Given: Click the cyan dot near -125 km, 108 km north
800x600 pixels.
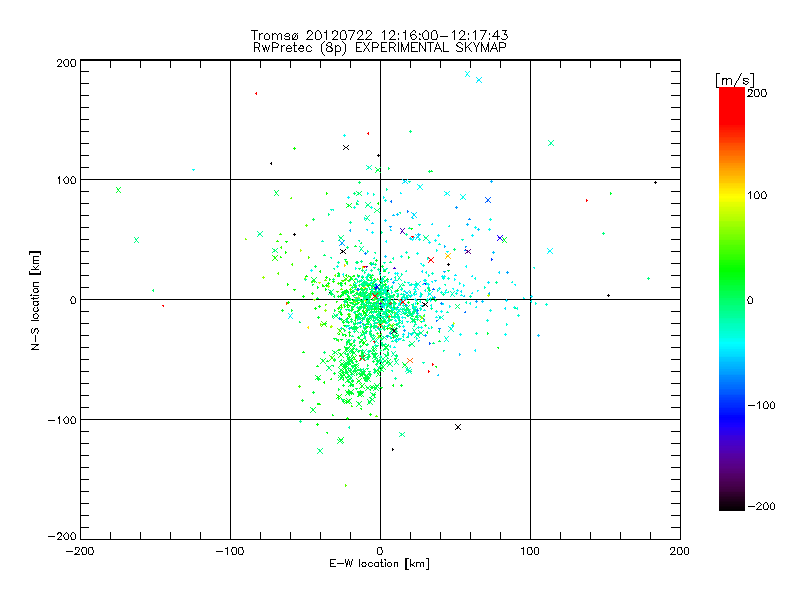Looking at the screenshot, I should (193, 170).
